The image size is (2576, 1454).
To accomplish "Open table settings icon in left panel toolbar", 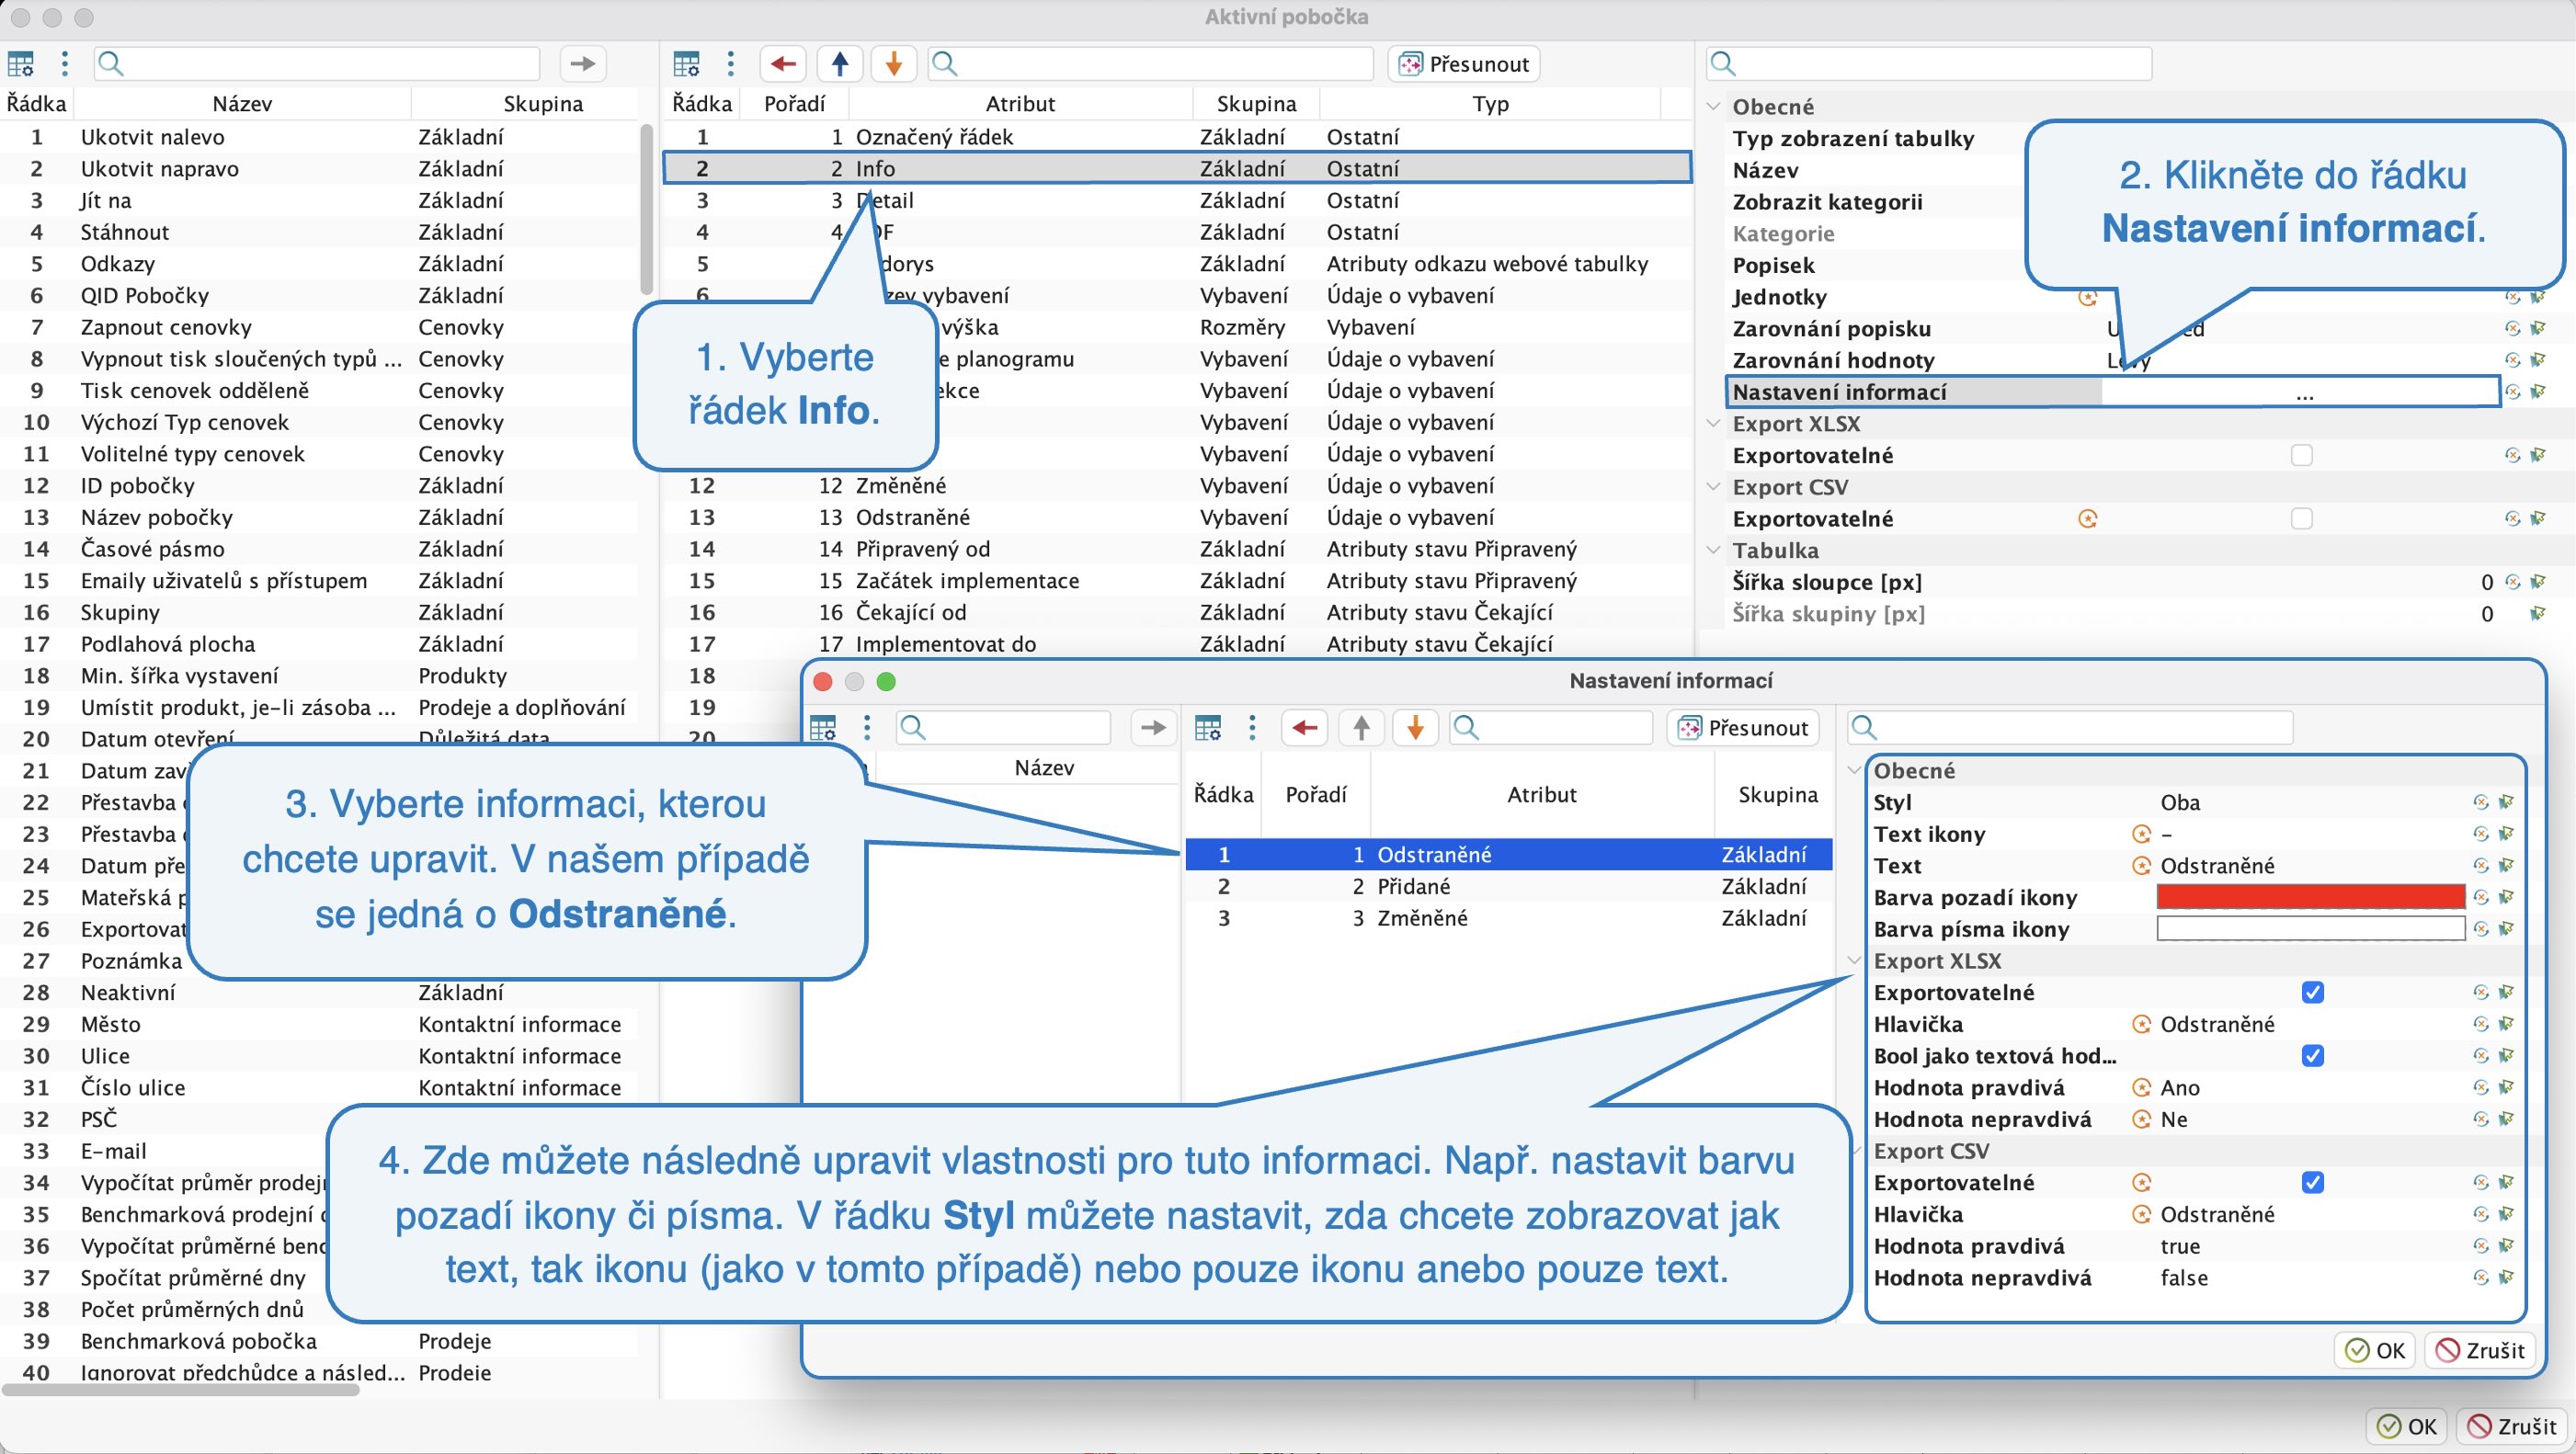I will 21,64.
